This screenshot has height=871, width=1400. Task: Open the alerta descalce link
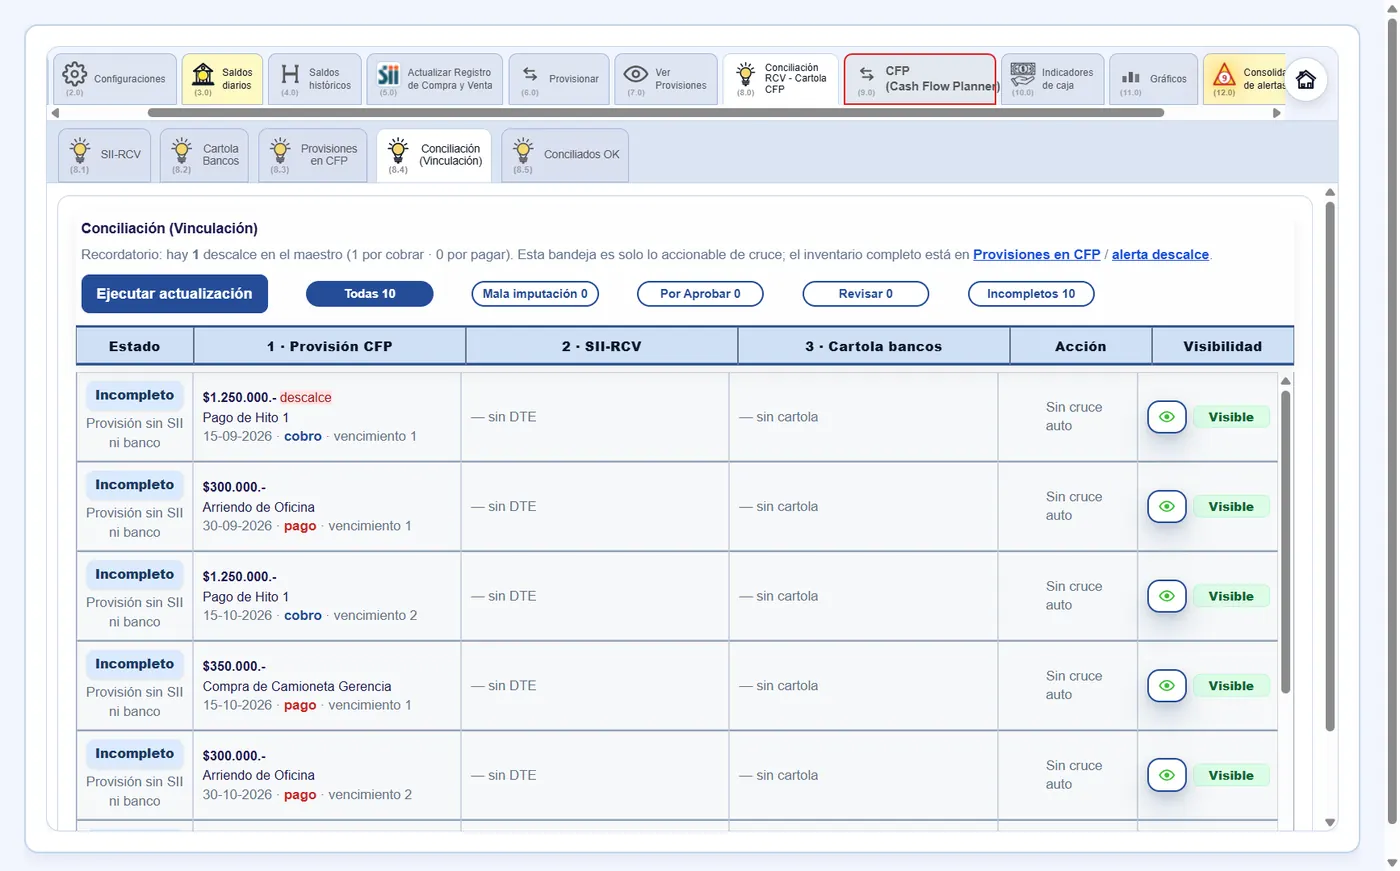[x=1160, y=255]
